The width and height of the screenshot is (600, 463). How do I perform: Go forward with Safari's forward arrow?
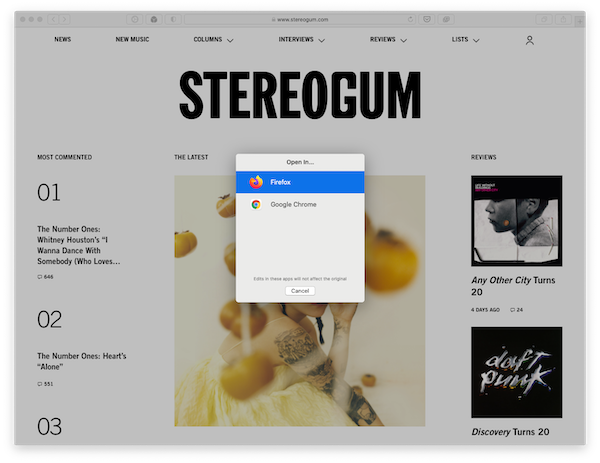(64, 19)
